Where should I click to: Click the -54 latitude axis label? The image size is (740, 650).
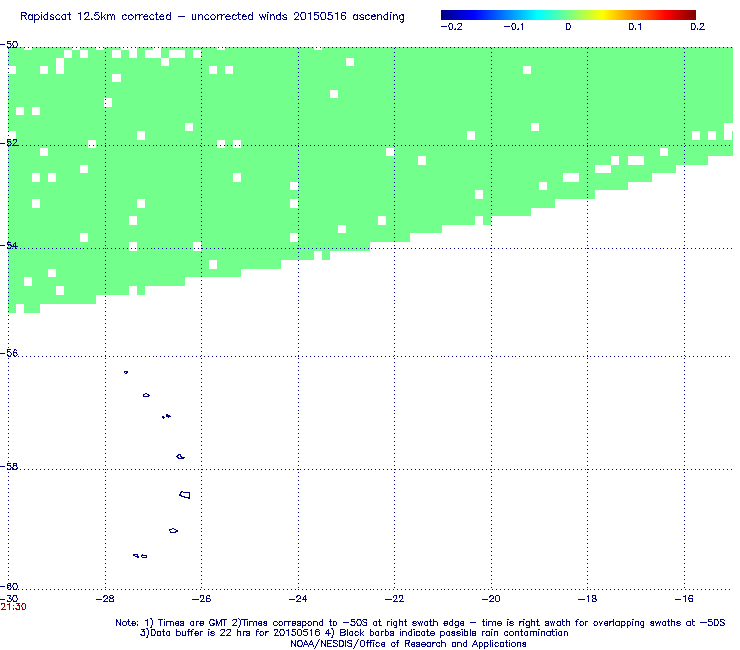9,245
